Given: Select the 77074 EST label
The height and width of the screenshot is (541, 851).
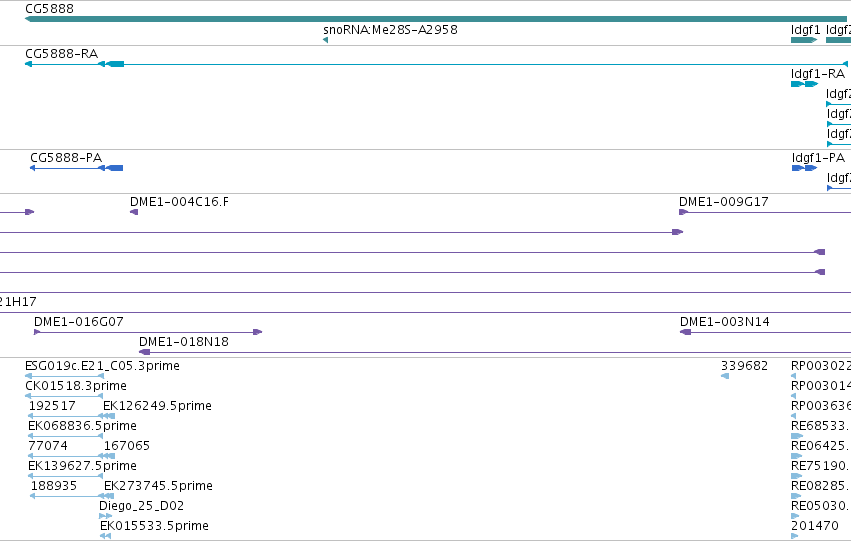Looking at the screenshot, I should click(48, 446).
